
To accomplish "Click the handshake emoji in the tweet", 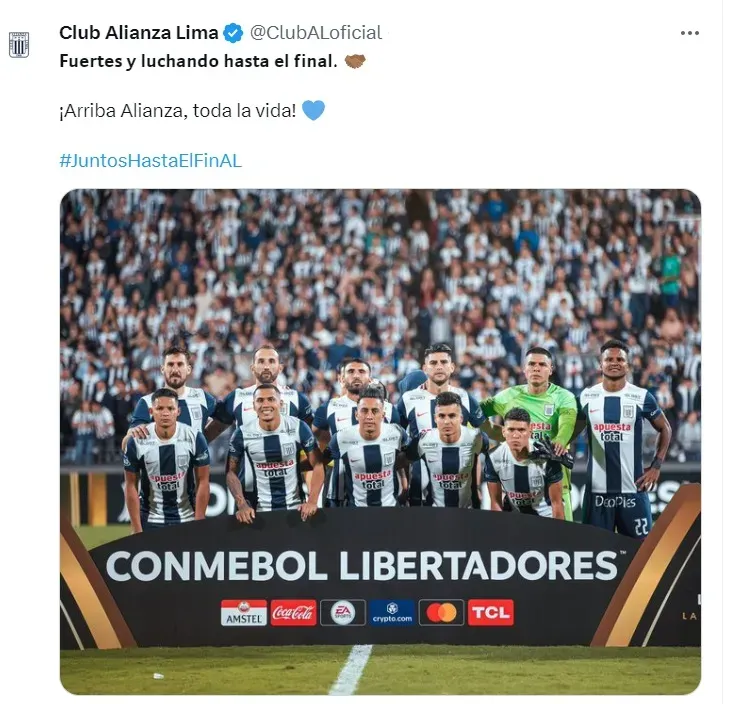I will coord(355,61).
